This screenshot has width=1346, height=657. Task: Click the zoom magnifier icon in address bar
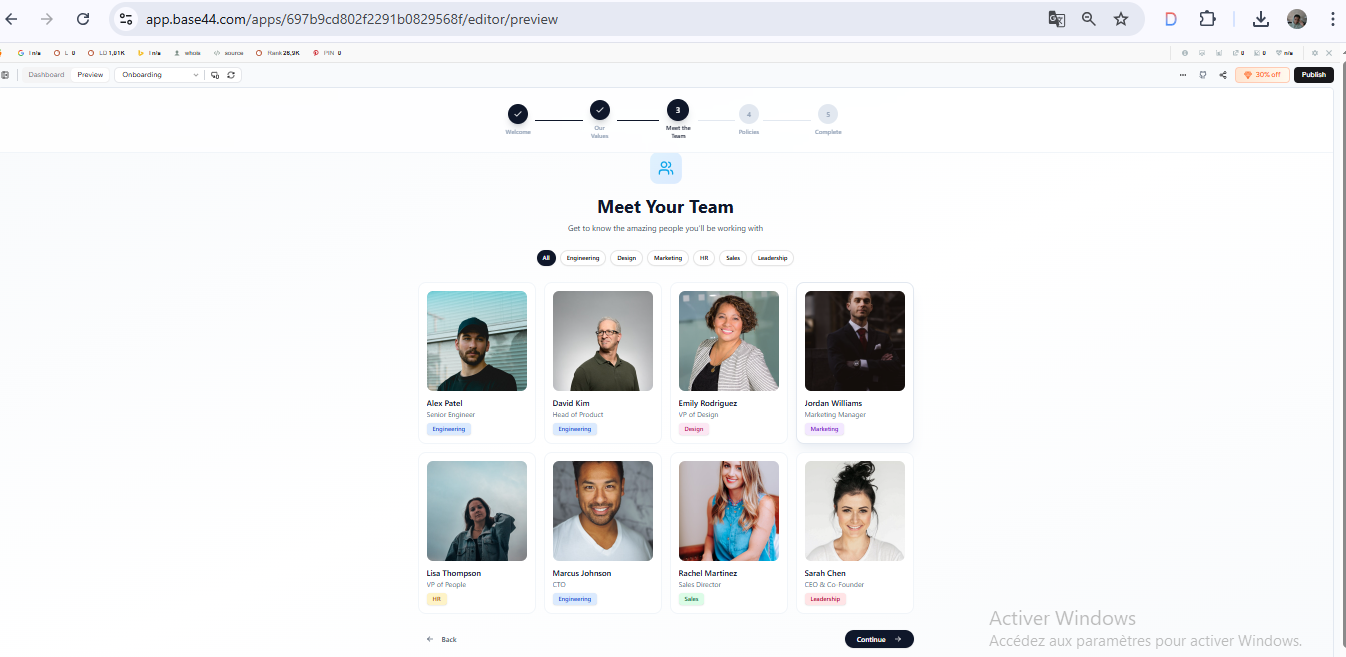coord(1089,19)
